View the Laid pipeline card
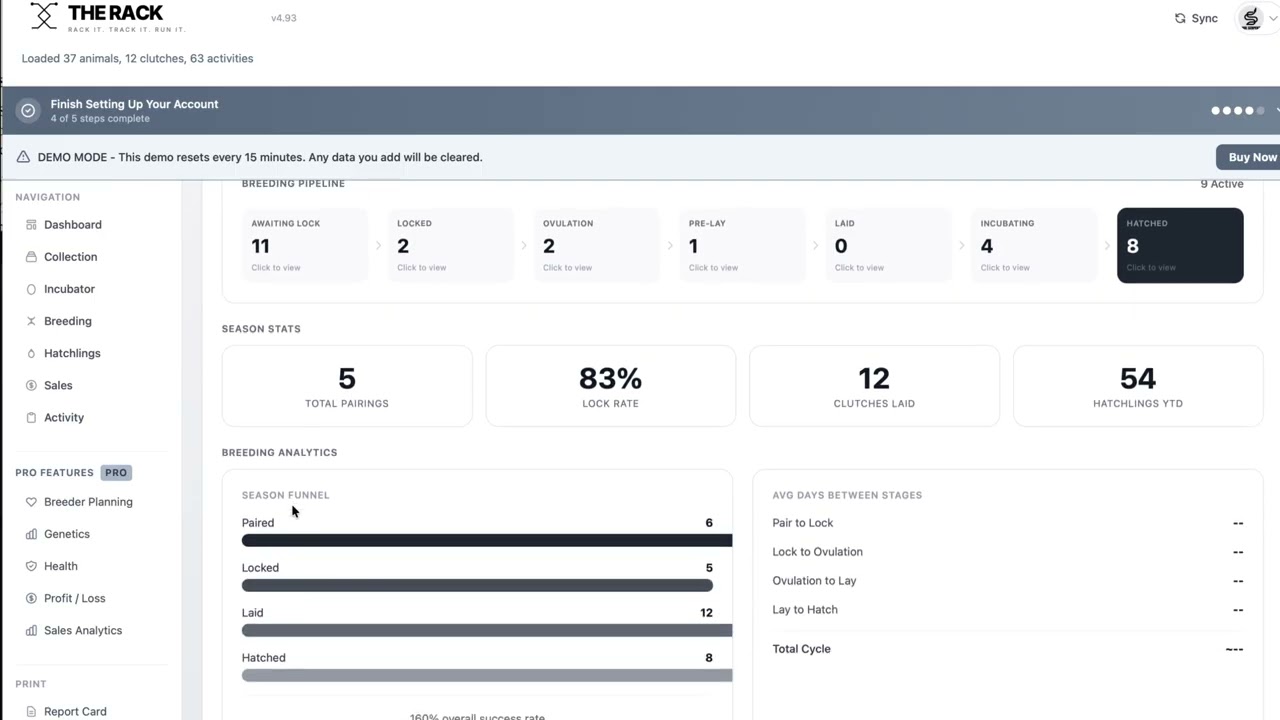 (889, 245)
